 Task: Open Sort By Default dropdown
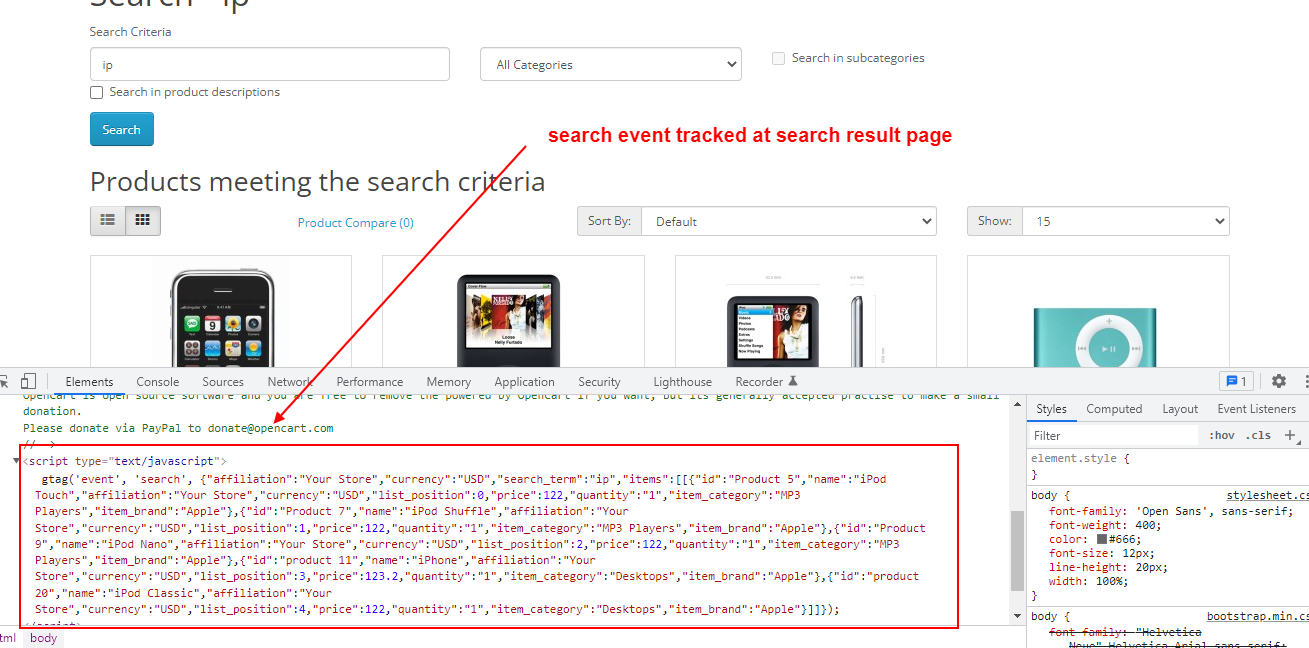[788, 221]
